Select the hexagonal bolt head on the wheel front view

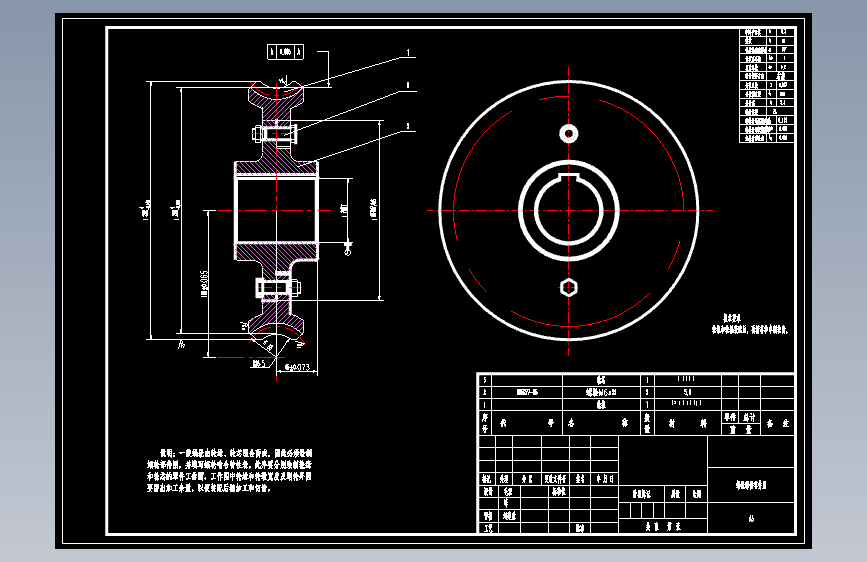click(x=568, y=288)
